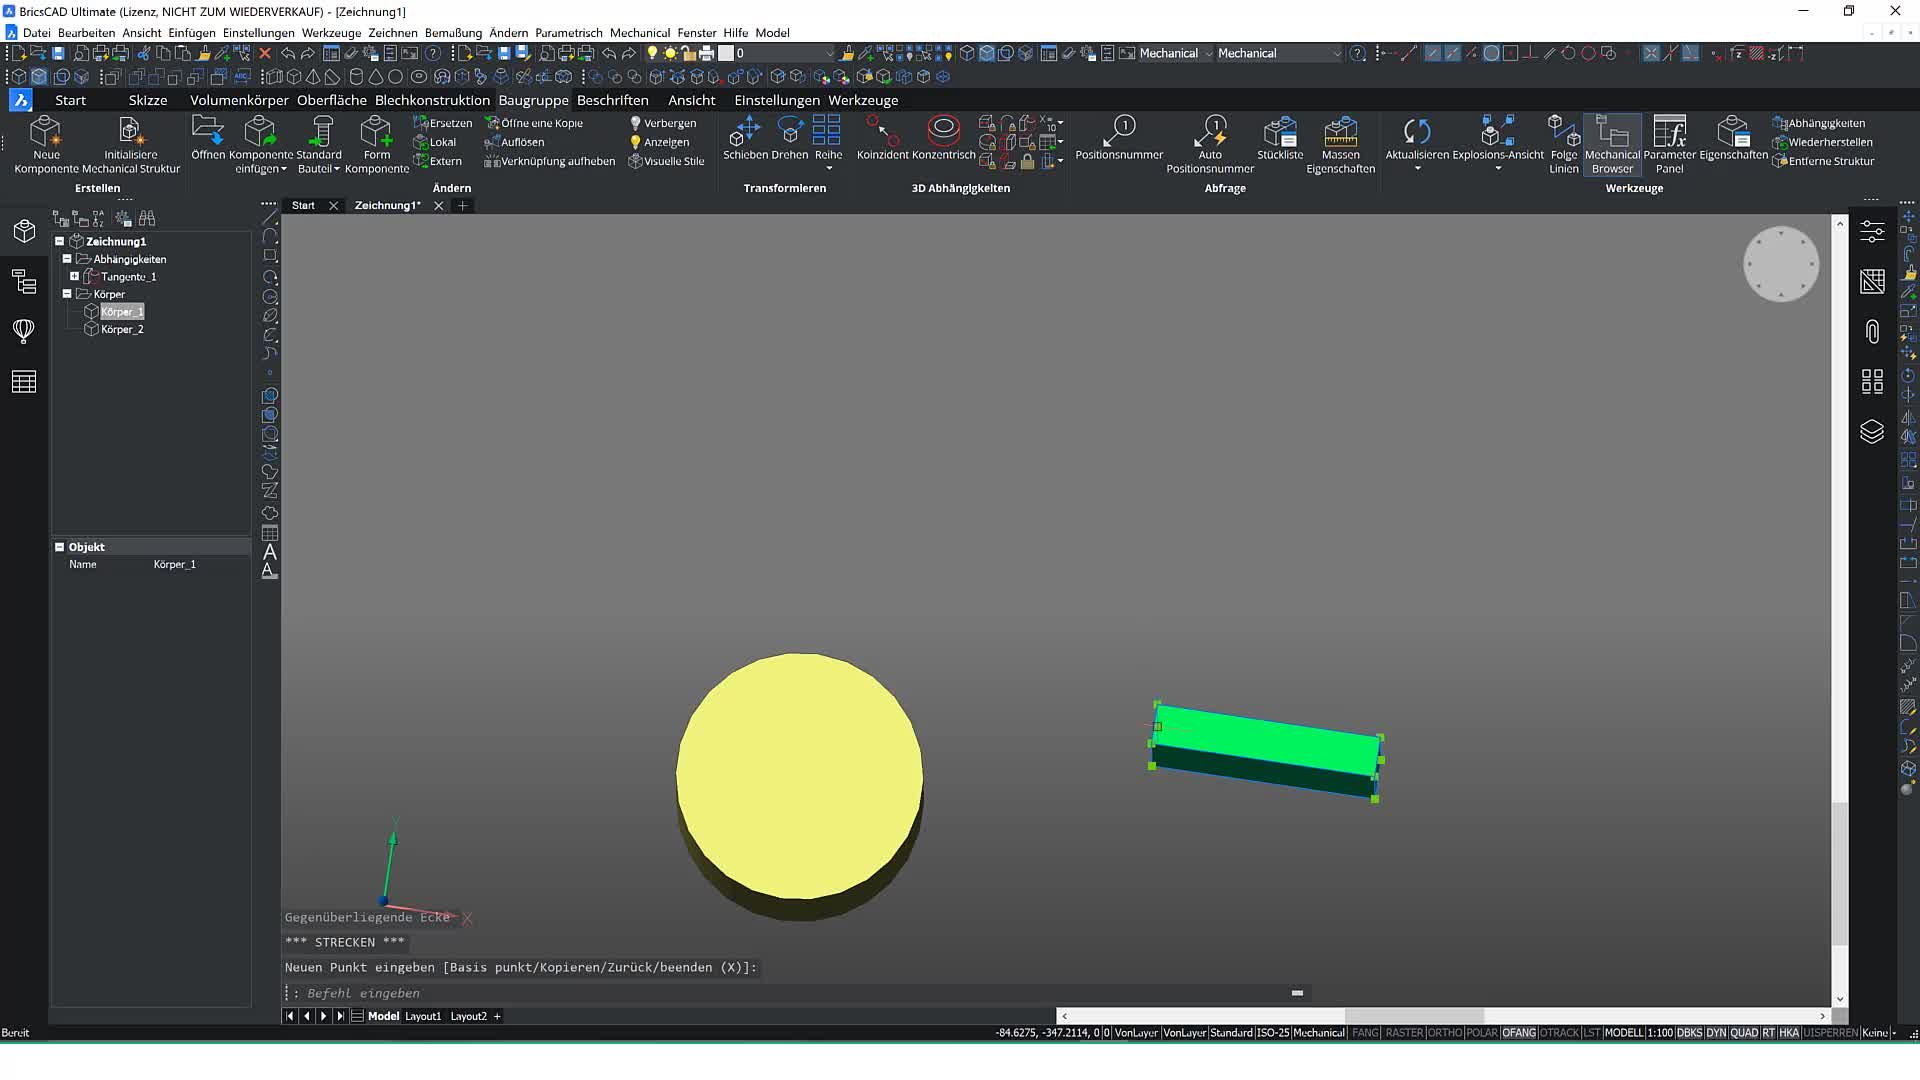The image size is (1920, 1080).
Task: Switch to Beschriften ribbon tab
Action: 612,100
